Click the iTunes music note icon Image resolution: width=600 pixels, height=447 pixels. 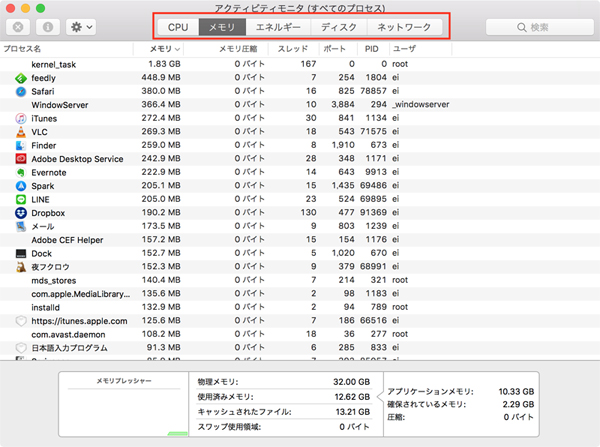21,118
